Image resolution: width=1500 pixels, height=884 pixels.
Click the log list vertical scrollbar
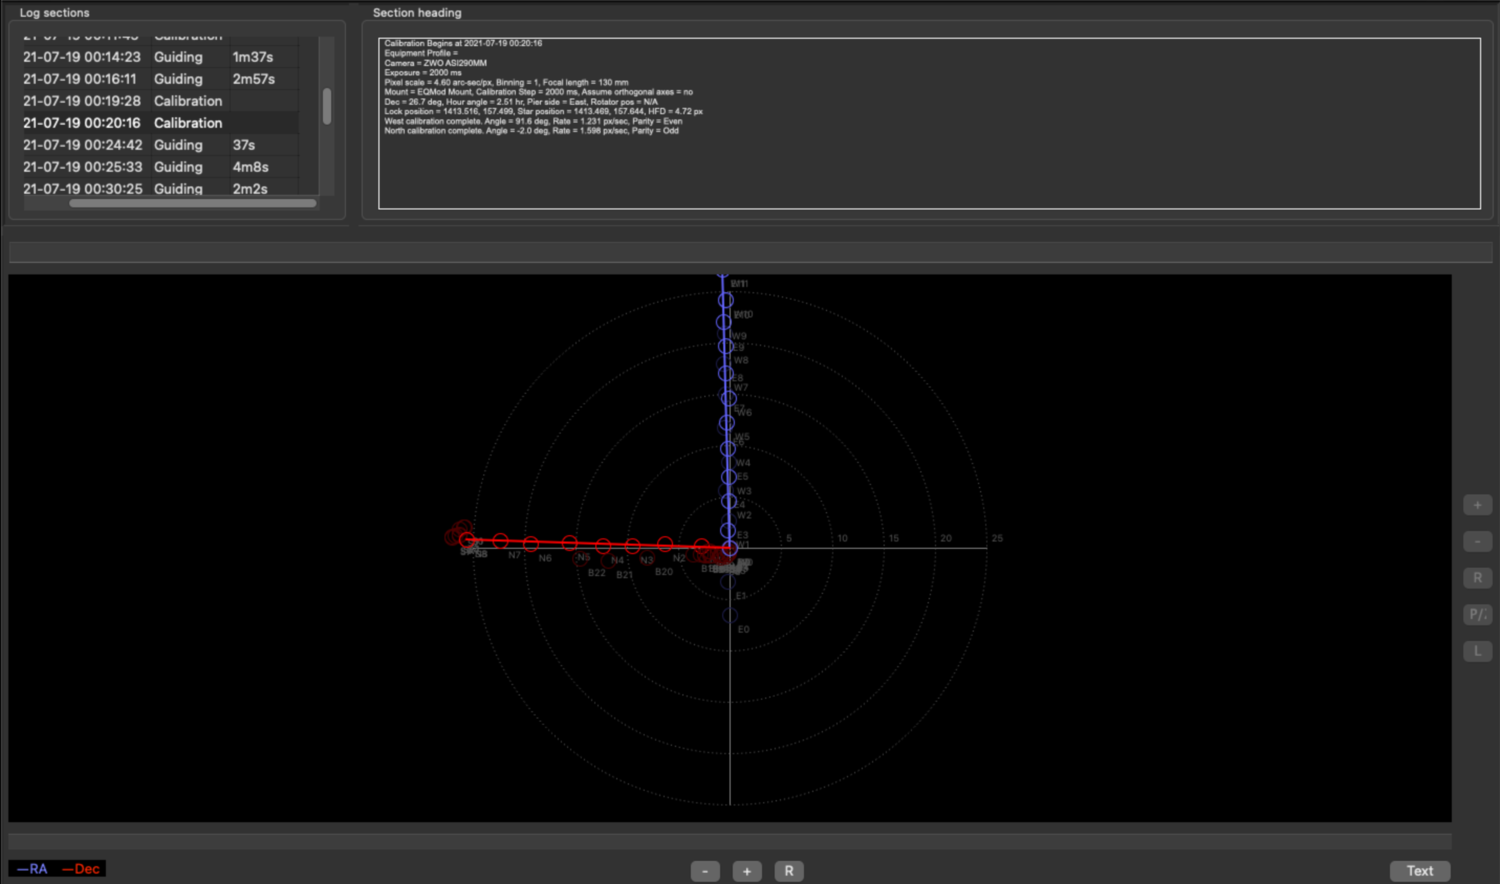327,107
